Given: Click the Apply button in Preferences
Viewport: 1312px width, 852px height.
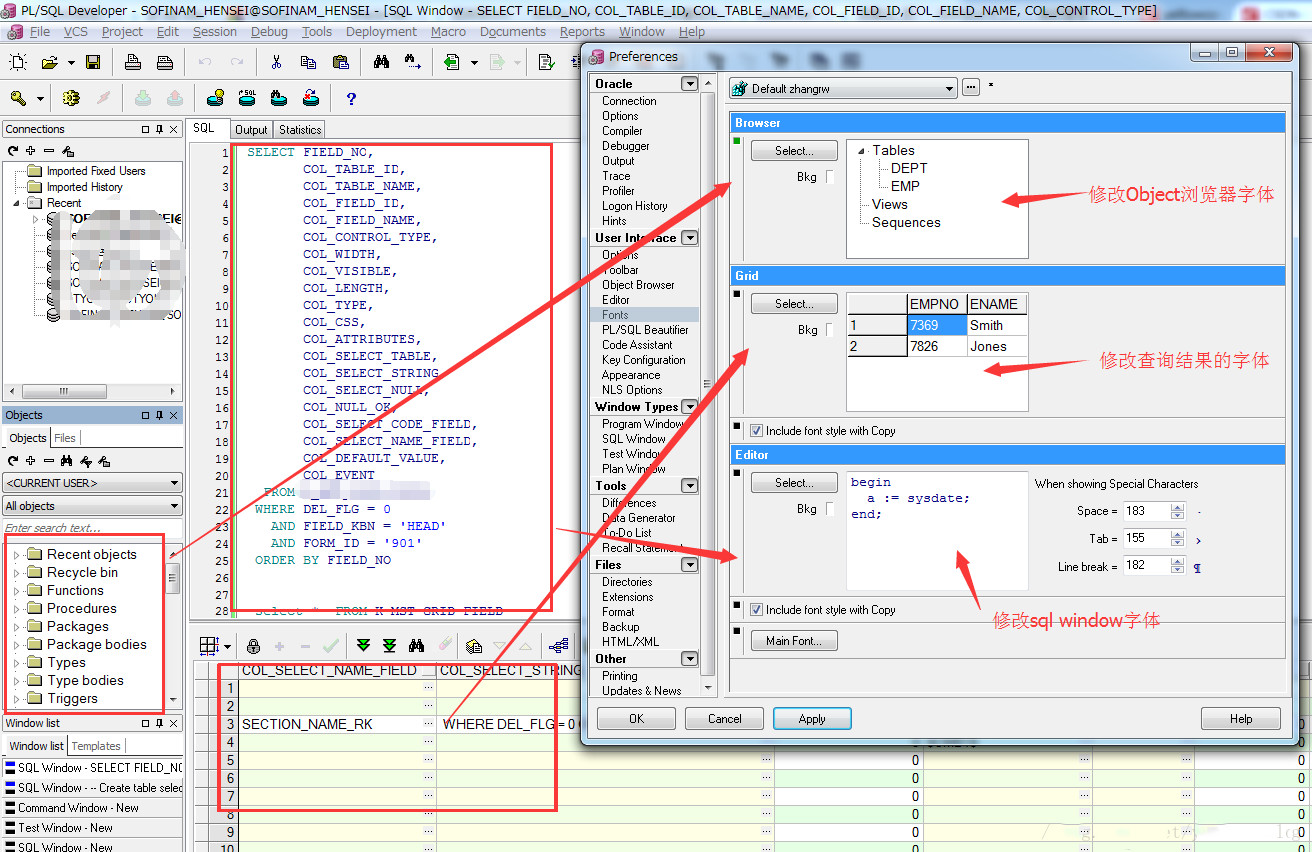Looking at the screenshot, I should pos(812,719).
